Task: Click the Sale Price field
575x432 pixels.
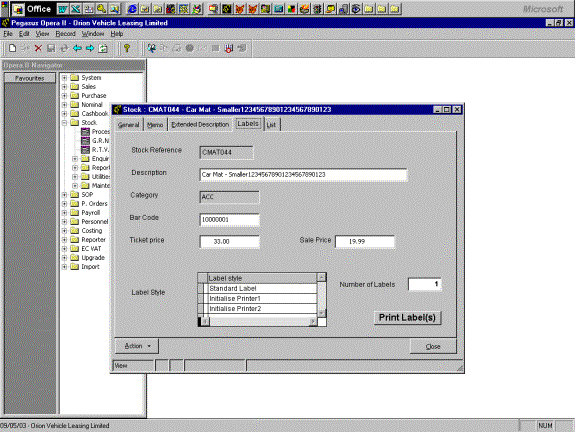Action: point(365,242)
